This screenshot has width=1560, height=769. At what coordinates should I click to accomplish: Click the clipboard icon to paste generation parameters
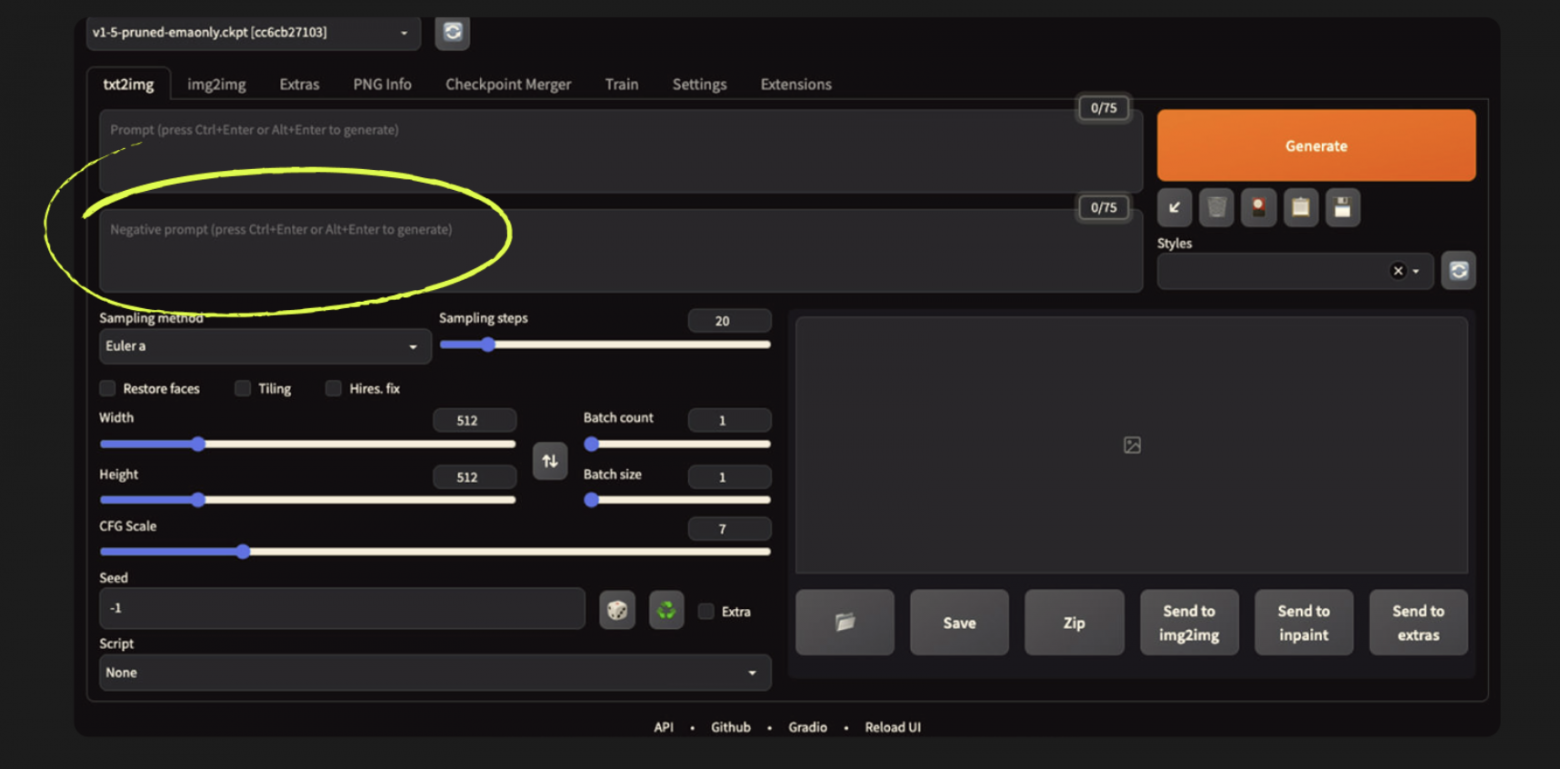pos(1300,207)
